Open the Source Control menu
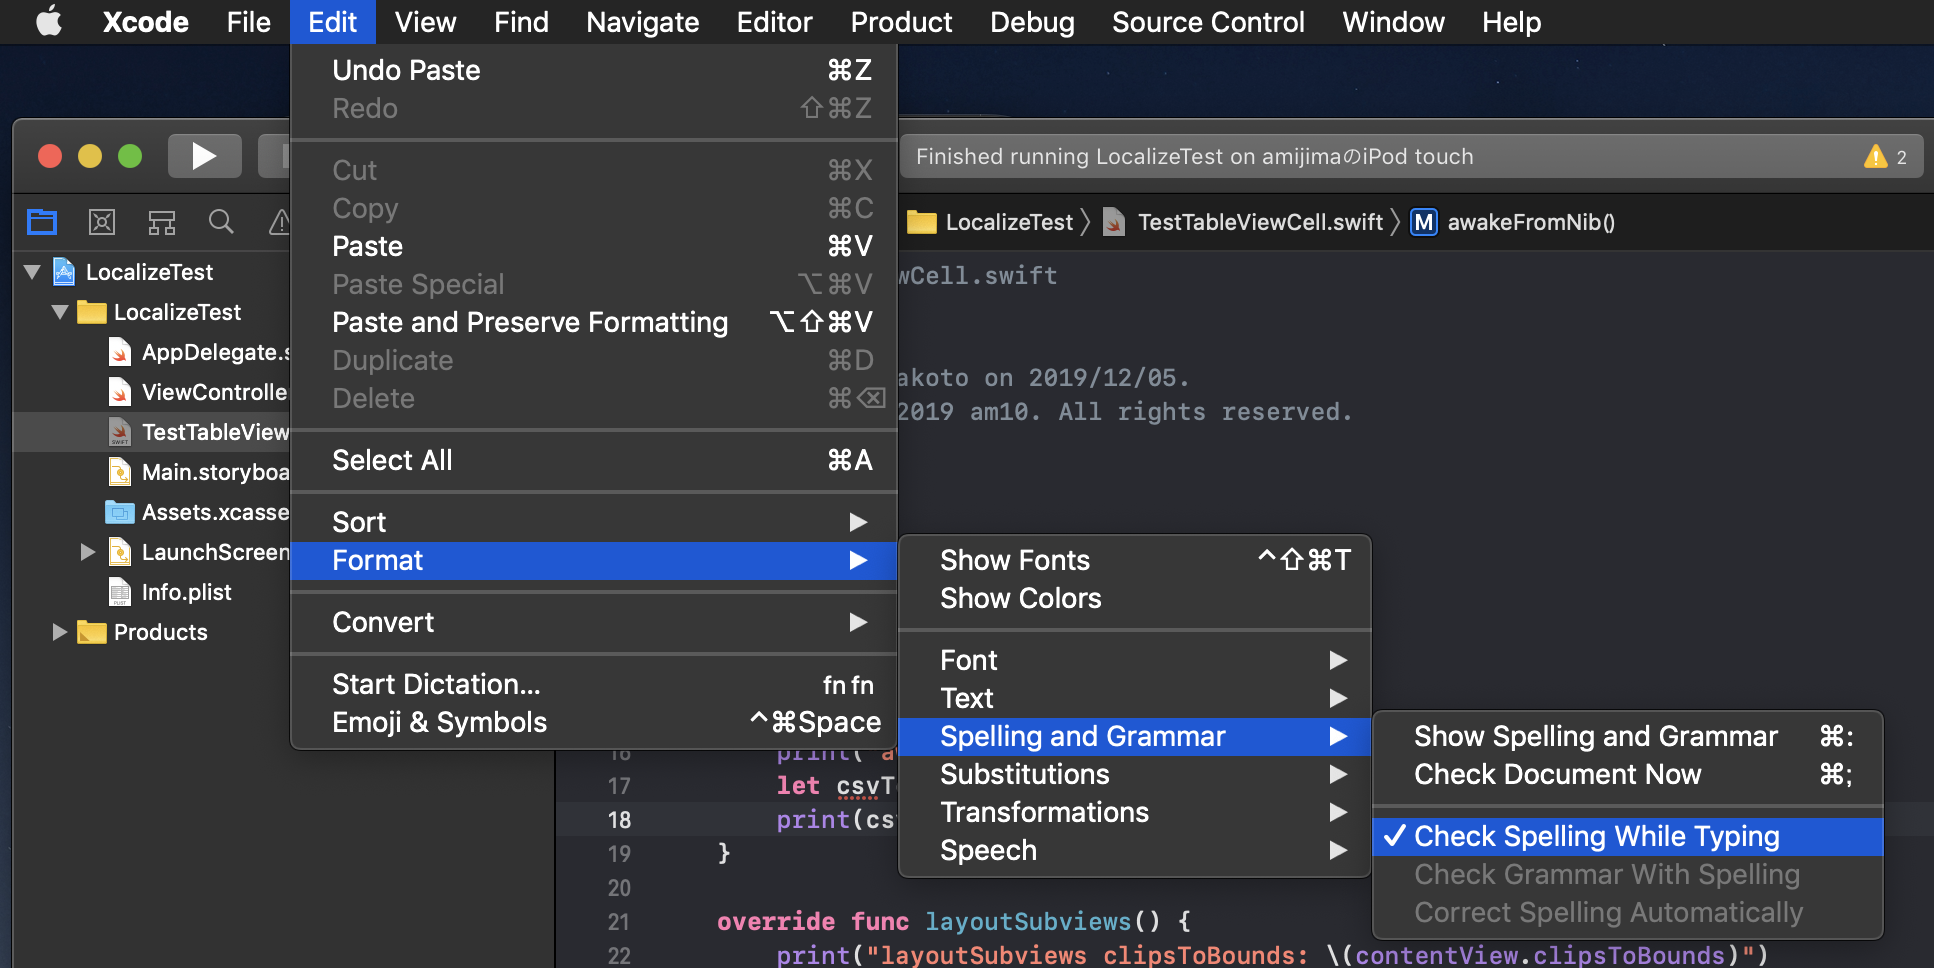Viewport: 1934px width, 968px height. tap(1208, 22)
